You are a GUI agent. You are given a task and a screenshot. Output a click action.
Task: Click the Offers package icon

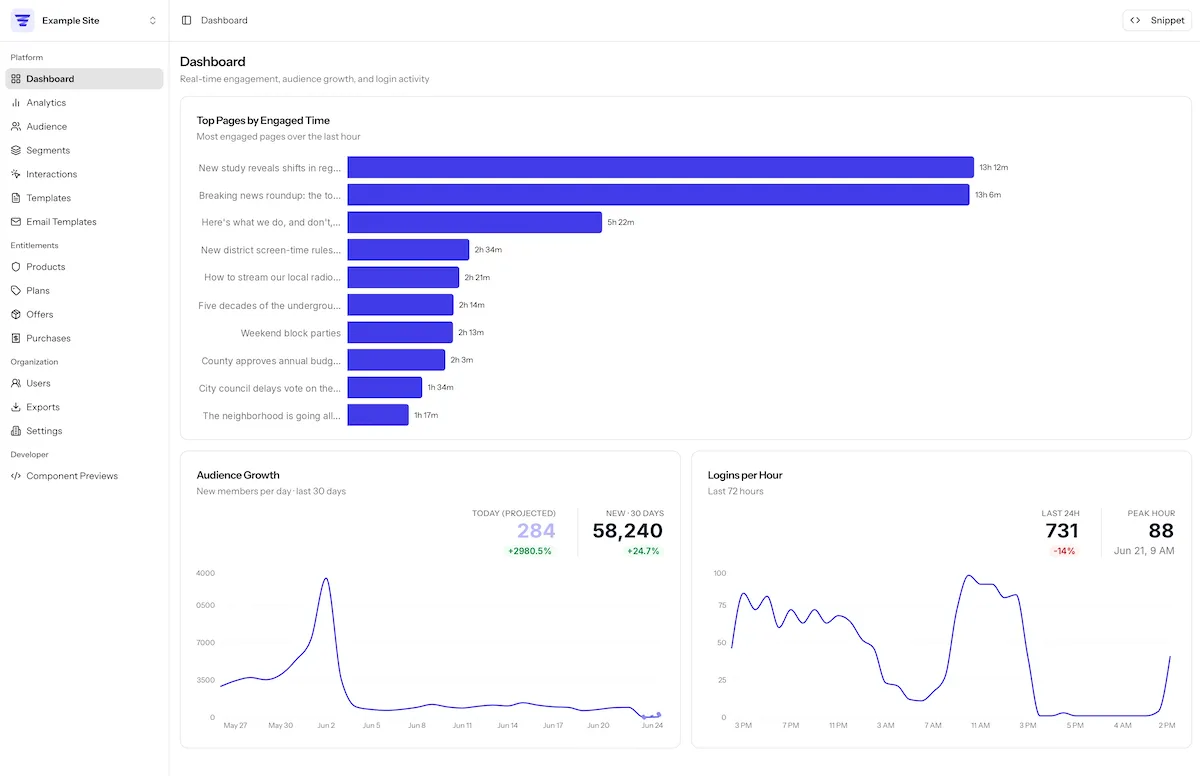pos(16,314)
